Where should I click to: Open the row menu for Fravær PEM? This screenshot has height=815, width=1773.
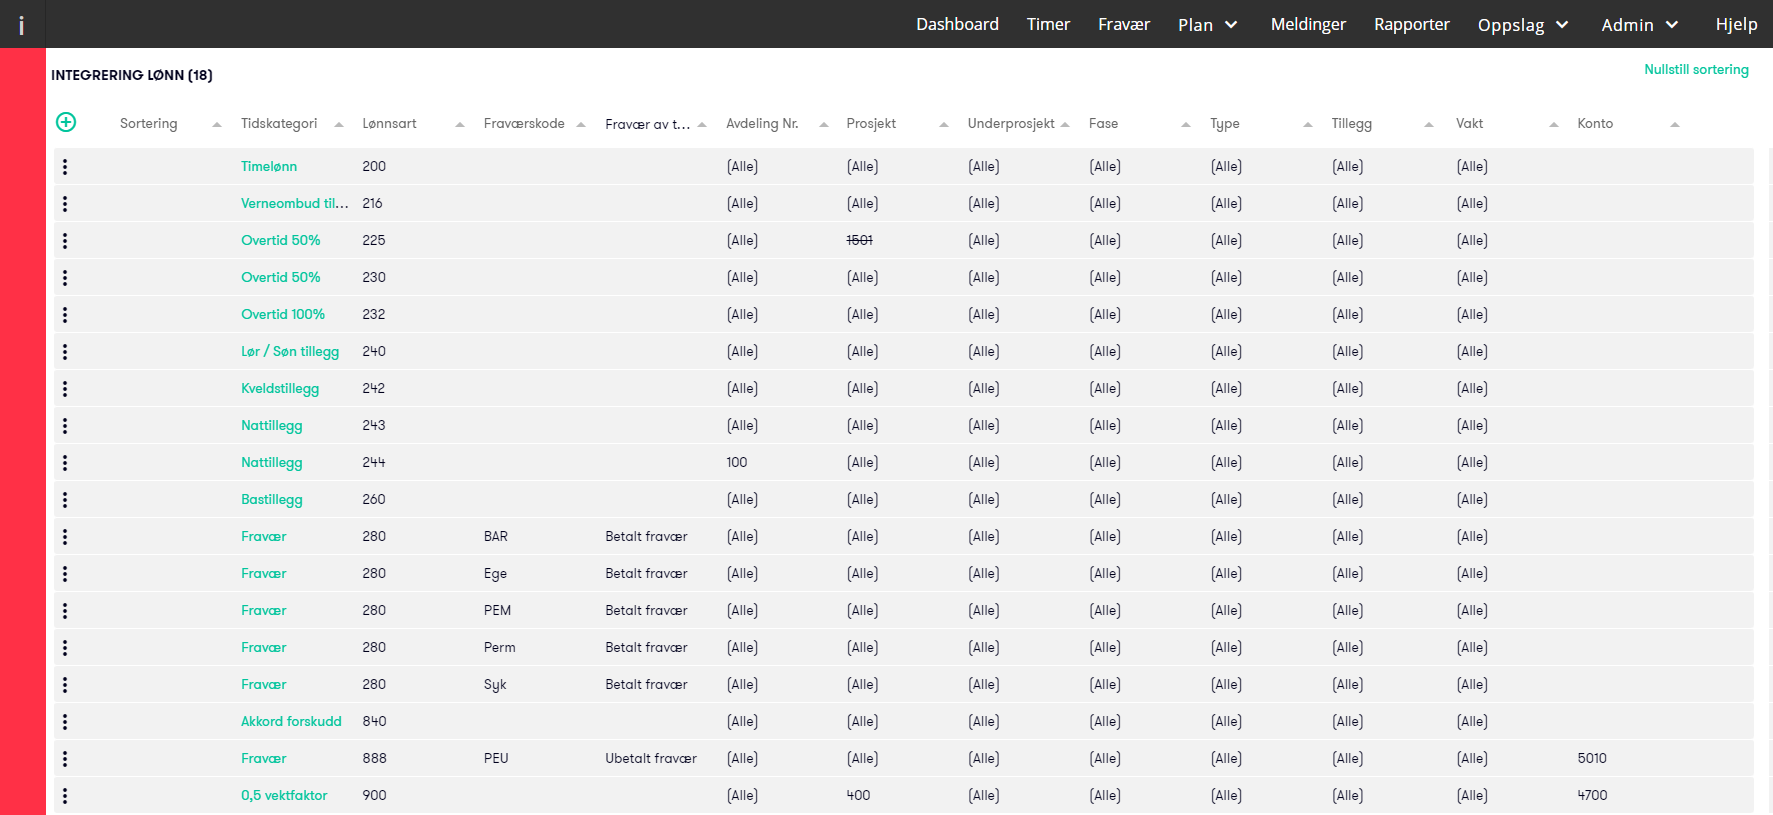click(x=65, y=611)
